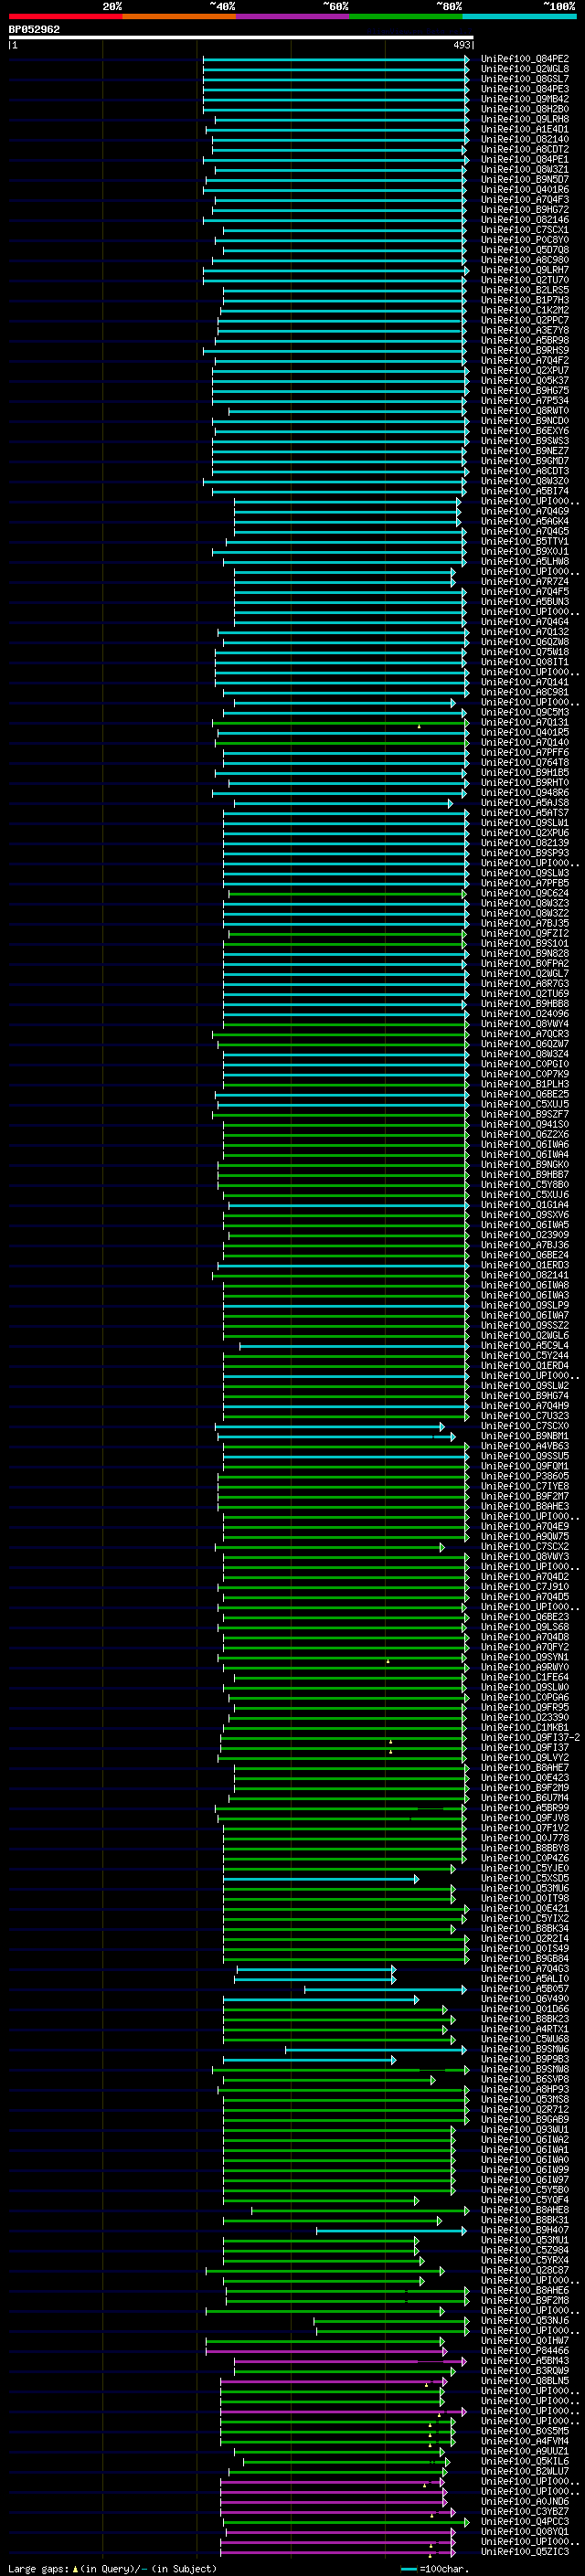
Task: Select the UniRef100_P84466 entry
Action: click(x=525, y=2351)
